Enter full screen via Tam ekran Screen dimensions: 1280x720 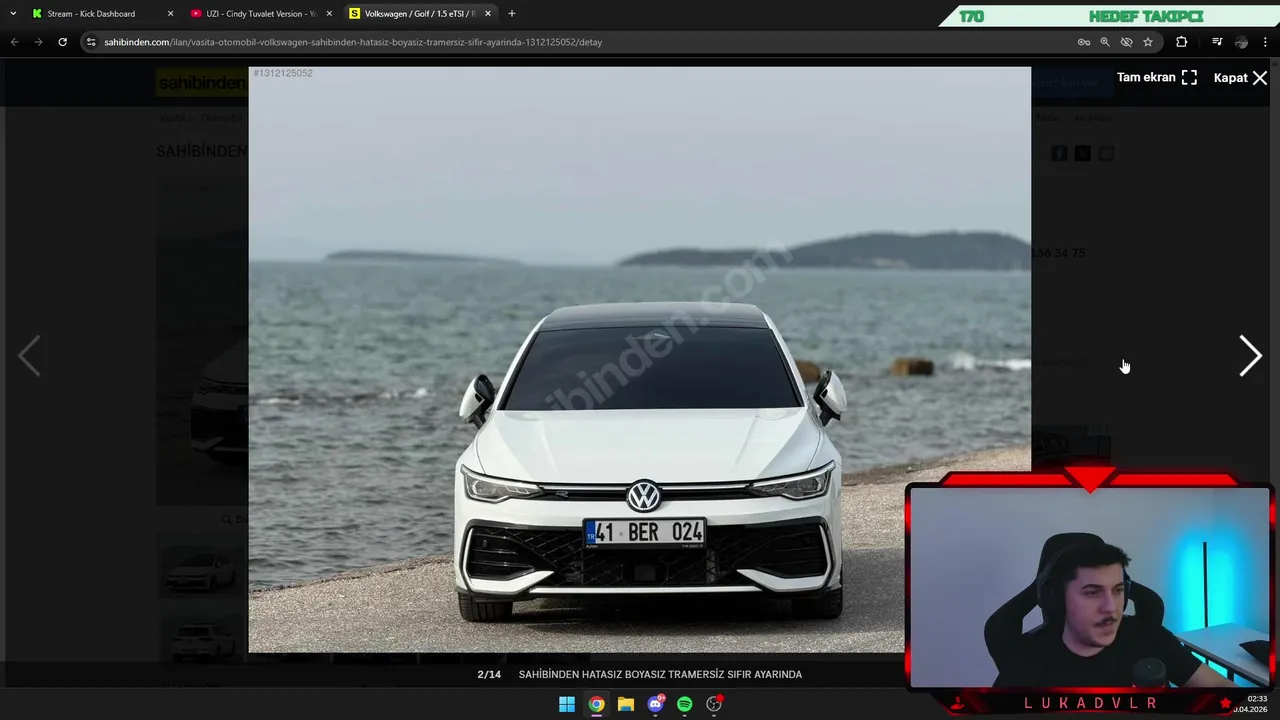point(1157,78)
